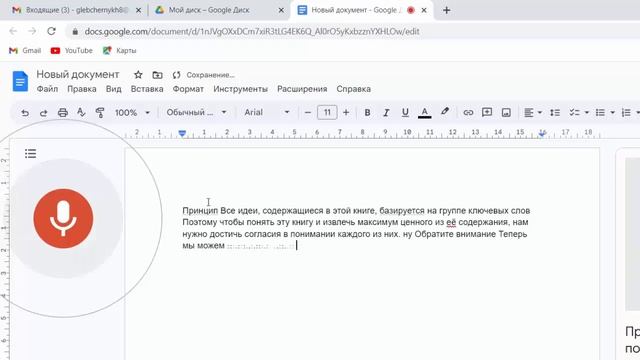Go back in browser history
Viewport: 640px width, 360px height.
pos(13,31)
